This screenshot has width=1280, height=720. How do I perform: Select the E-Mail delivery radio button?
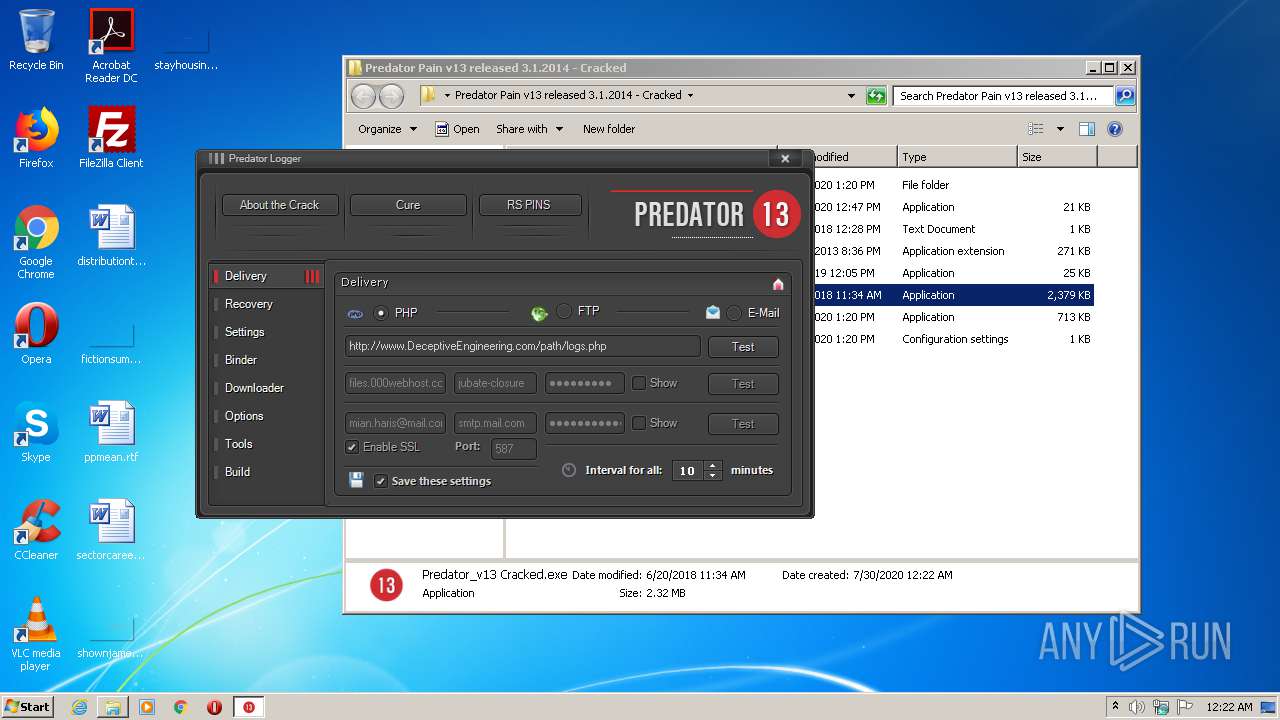tap(734, 313)
